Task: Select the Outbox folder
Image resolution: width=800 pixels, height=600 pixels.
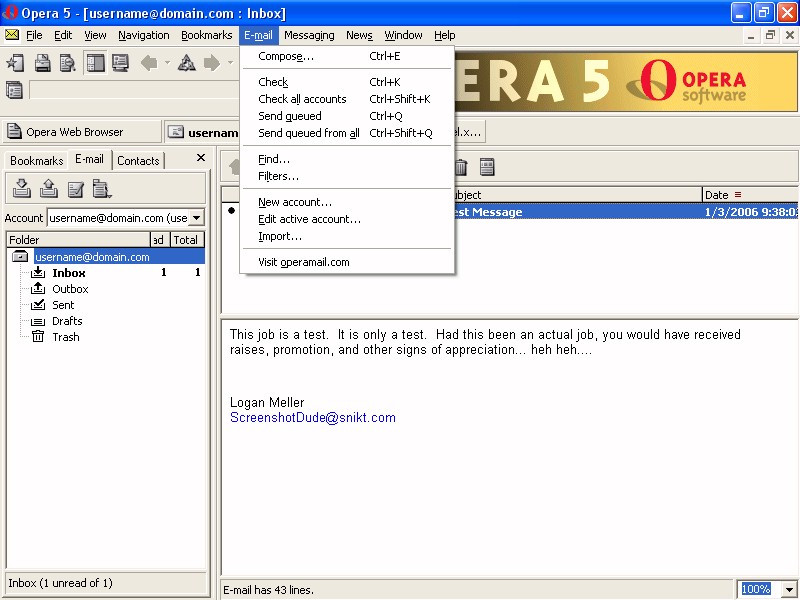Action: coord(70,289)
